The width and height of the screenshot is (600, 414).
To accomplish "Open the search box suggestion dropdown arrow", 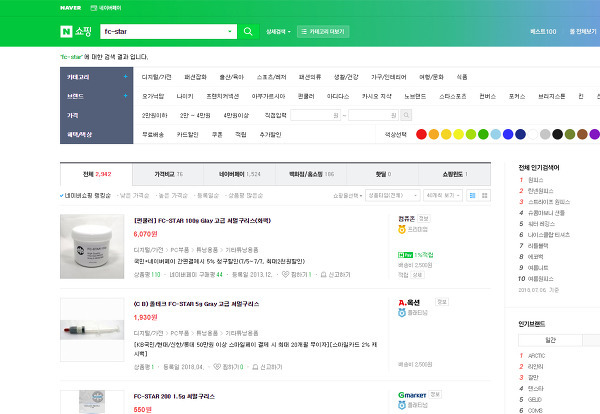I will [x=230, y=31].
